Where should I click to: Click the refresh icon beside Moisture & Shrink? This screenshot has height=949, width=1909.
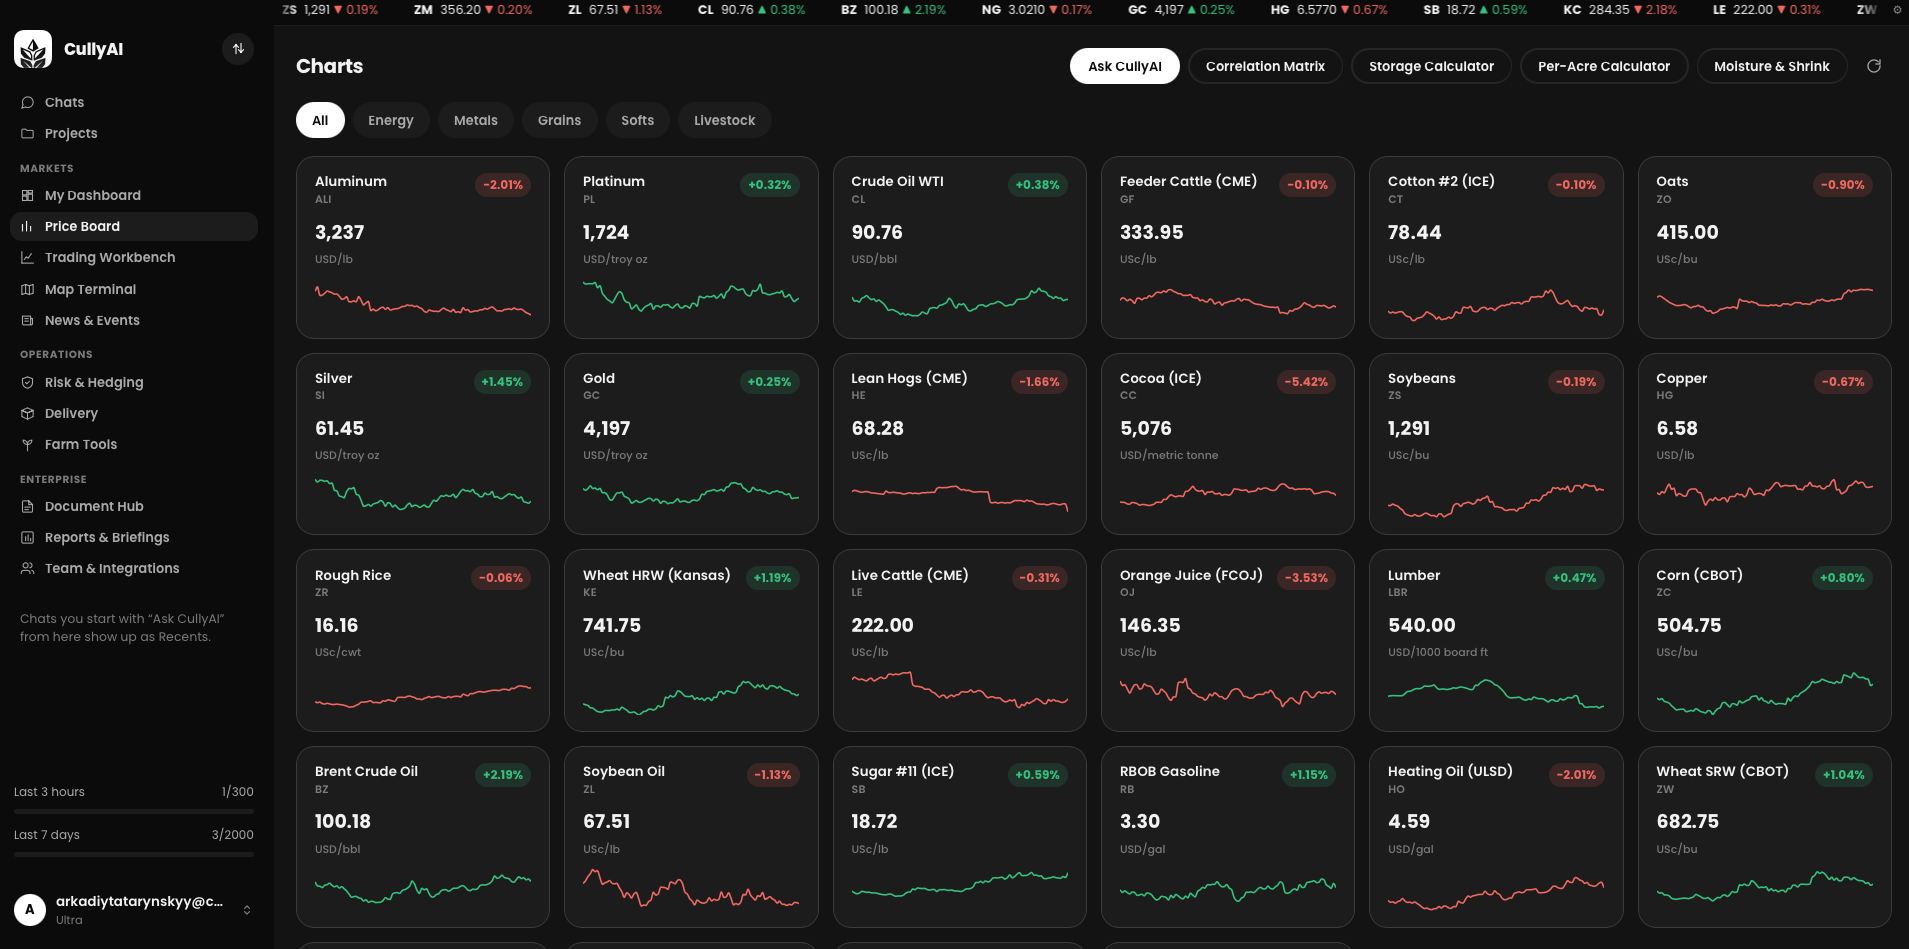point(1874,66)
